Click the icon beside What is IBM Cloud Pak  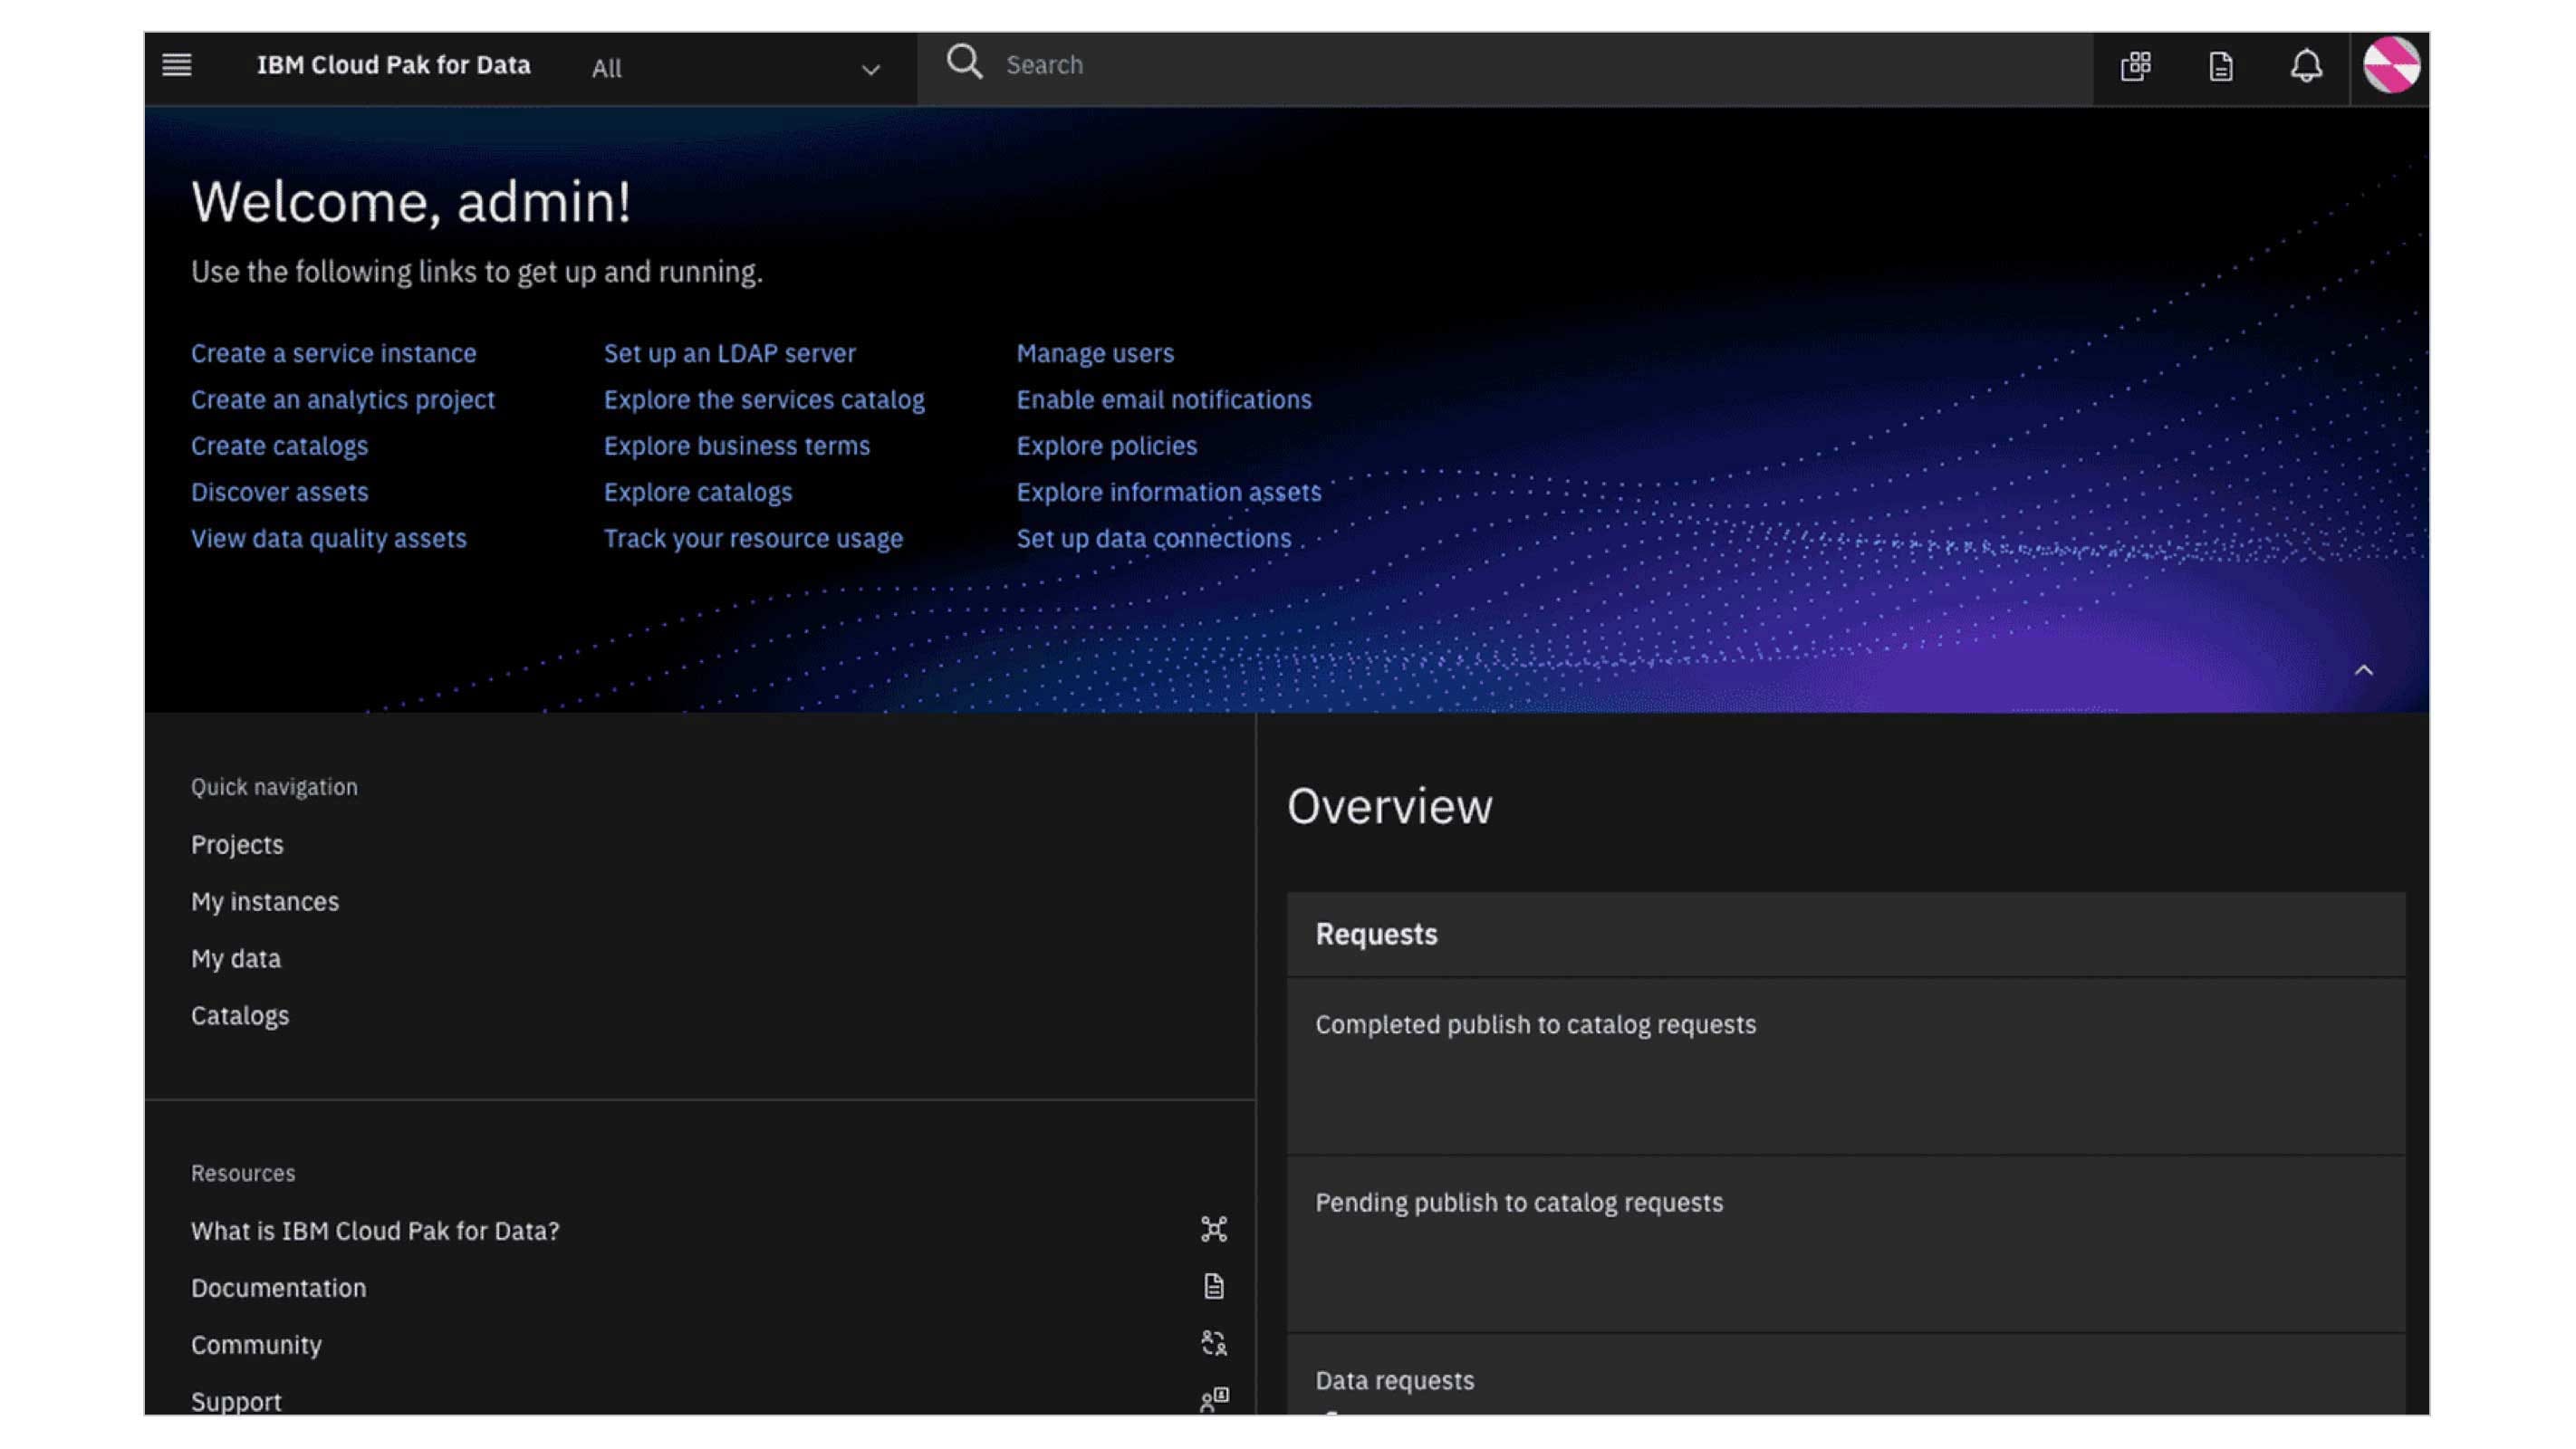coord(1213,1230)
